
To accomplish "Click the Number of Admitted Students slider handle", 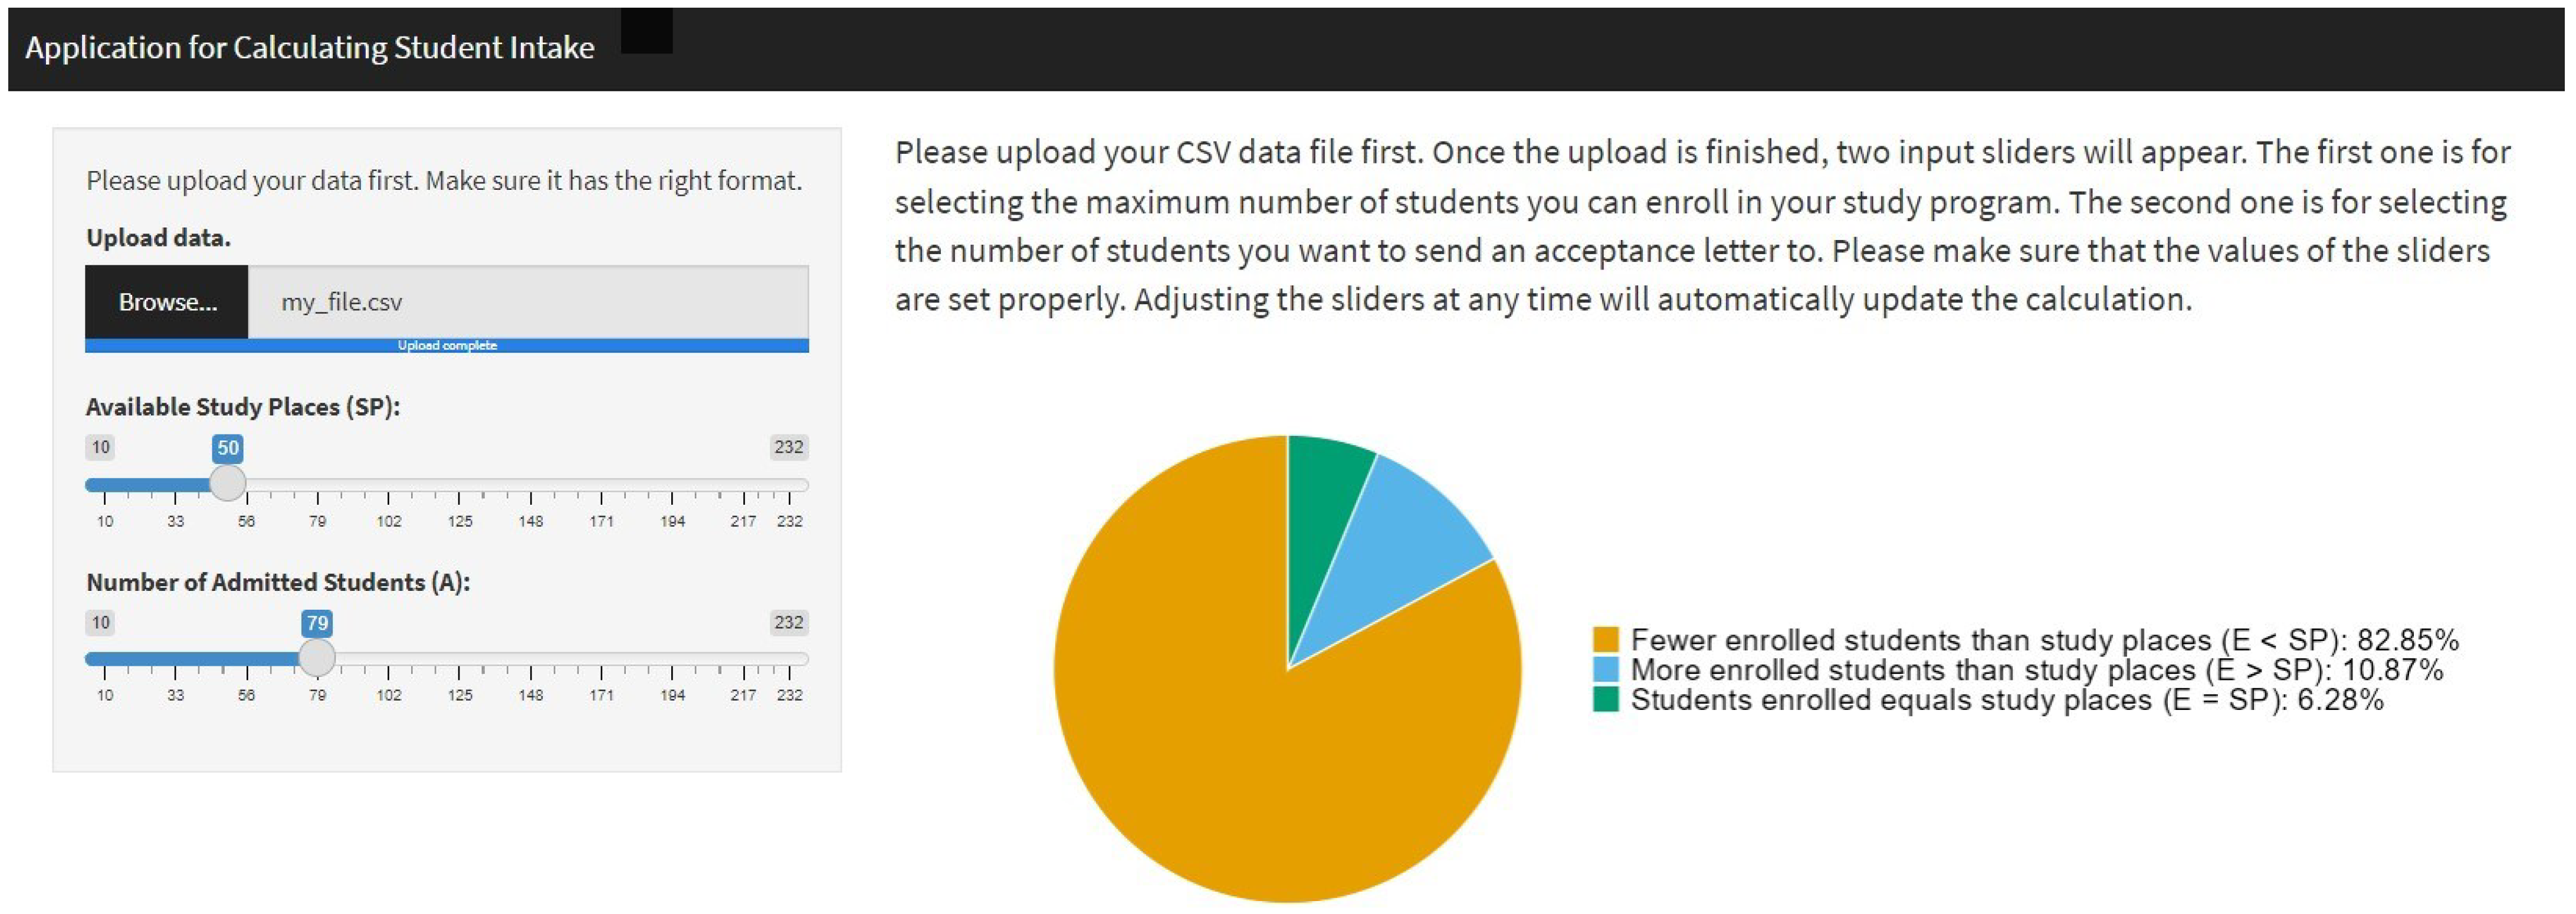I will (317, 658).
